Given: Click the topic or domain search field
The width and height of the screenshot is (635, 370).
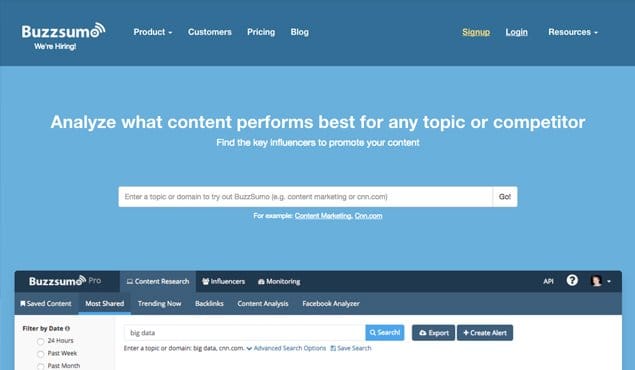Looking at the screenshot, I should click(x=305, y=197).
